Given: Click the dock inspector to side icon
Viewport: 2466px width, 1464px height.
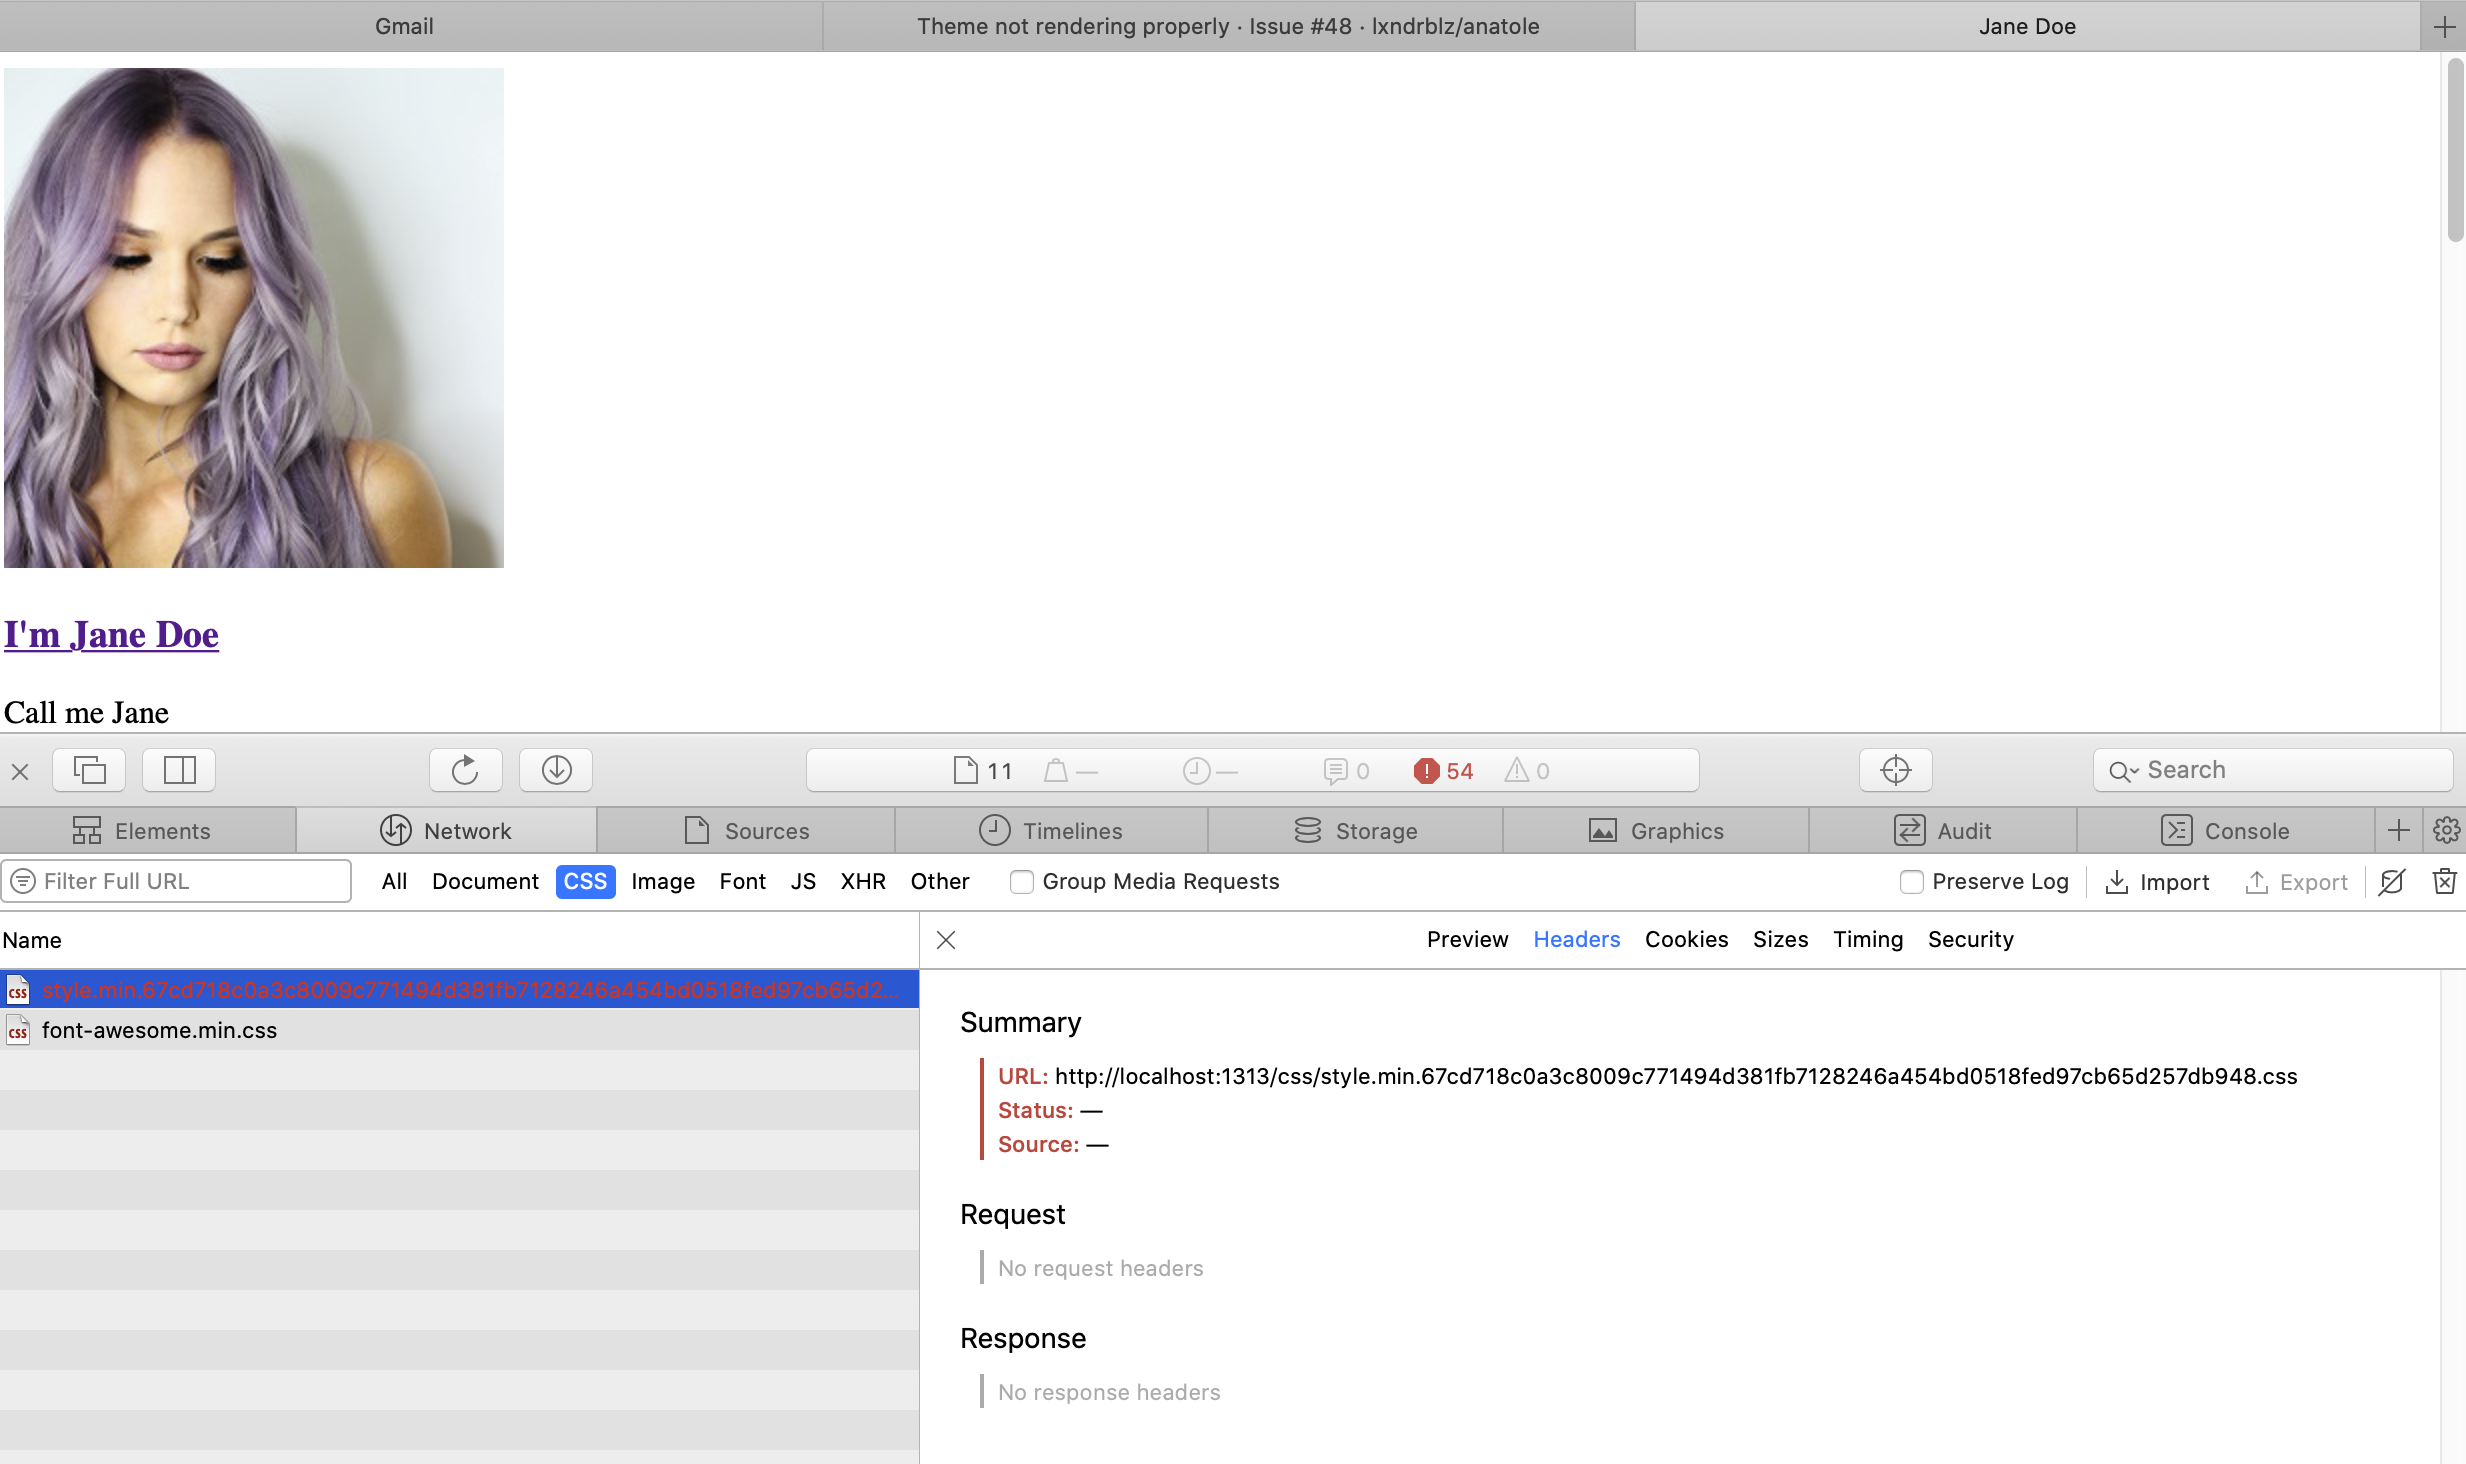Looking at the screenshot, I should (x=179, y=770).
